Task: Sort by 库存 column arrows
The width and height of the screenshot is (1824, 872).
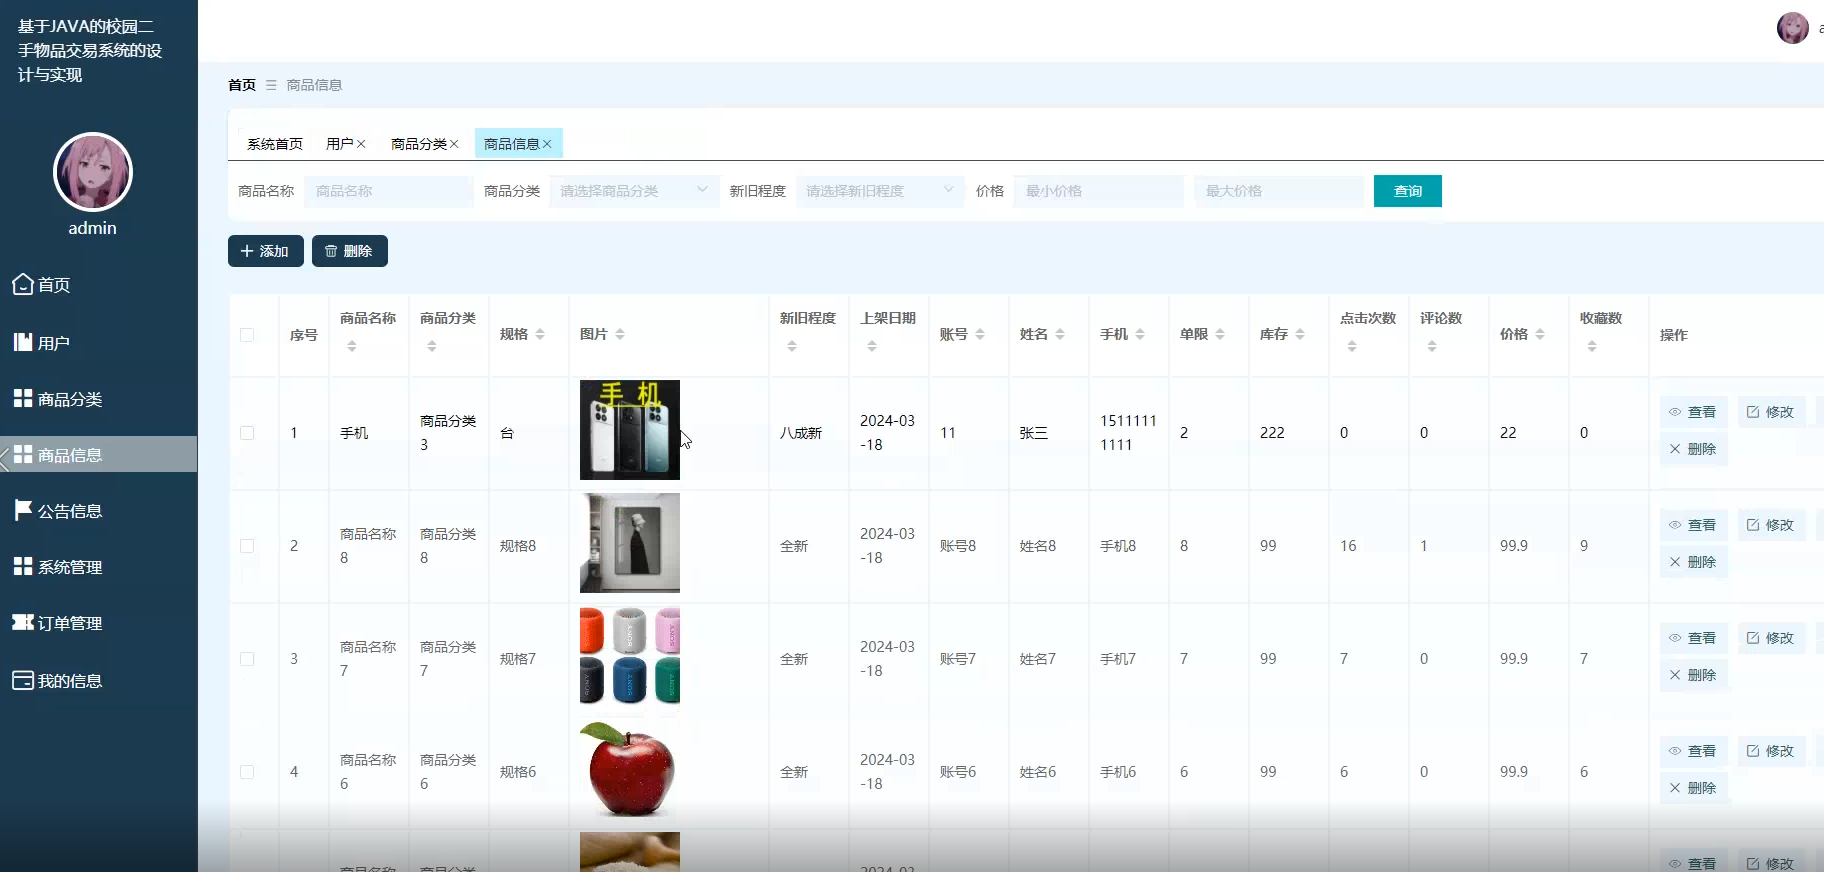Action: tap(1300, 334)
